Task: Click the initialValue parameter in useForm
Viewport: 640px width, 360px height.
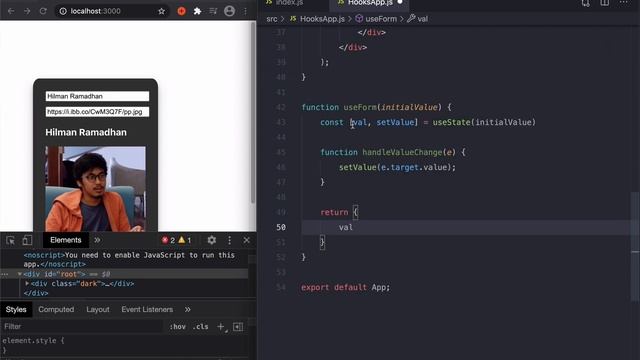Action: click(x=409, y=107)
